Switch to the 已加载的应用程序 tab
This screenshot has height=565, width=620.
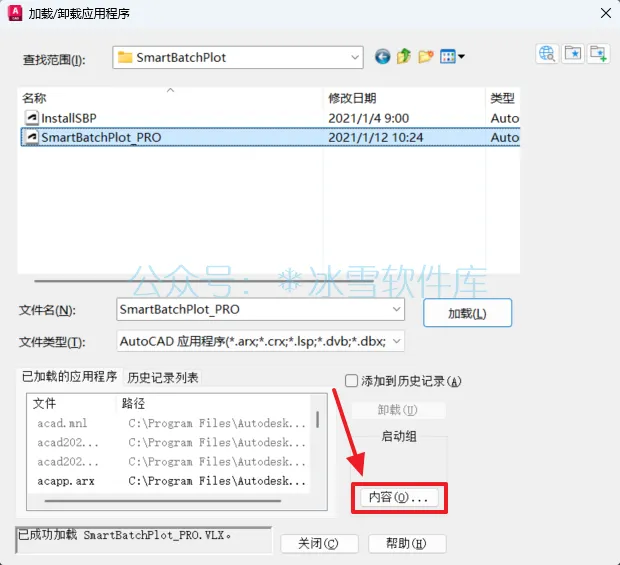(x=69, y=376)
